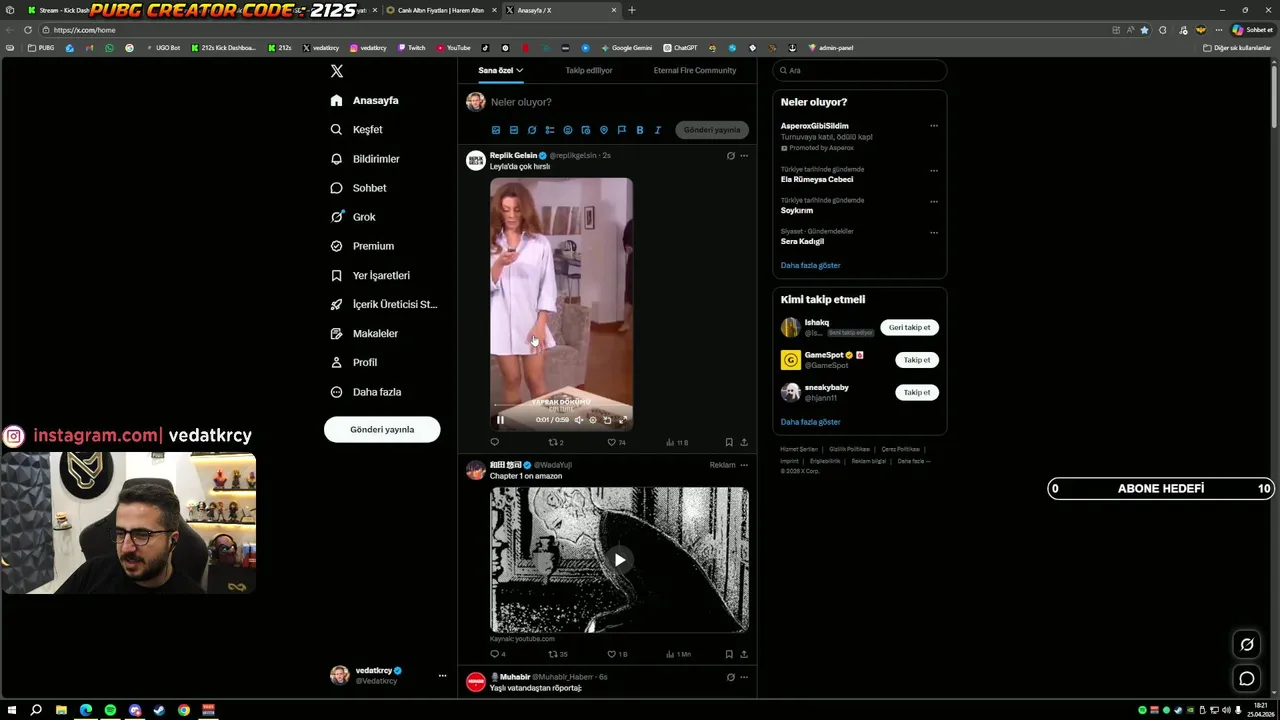Play the WadaYuji ad video
Viewport: 1280px width, 720px height.
click(619, 560)
